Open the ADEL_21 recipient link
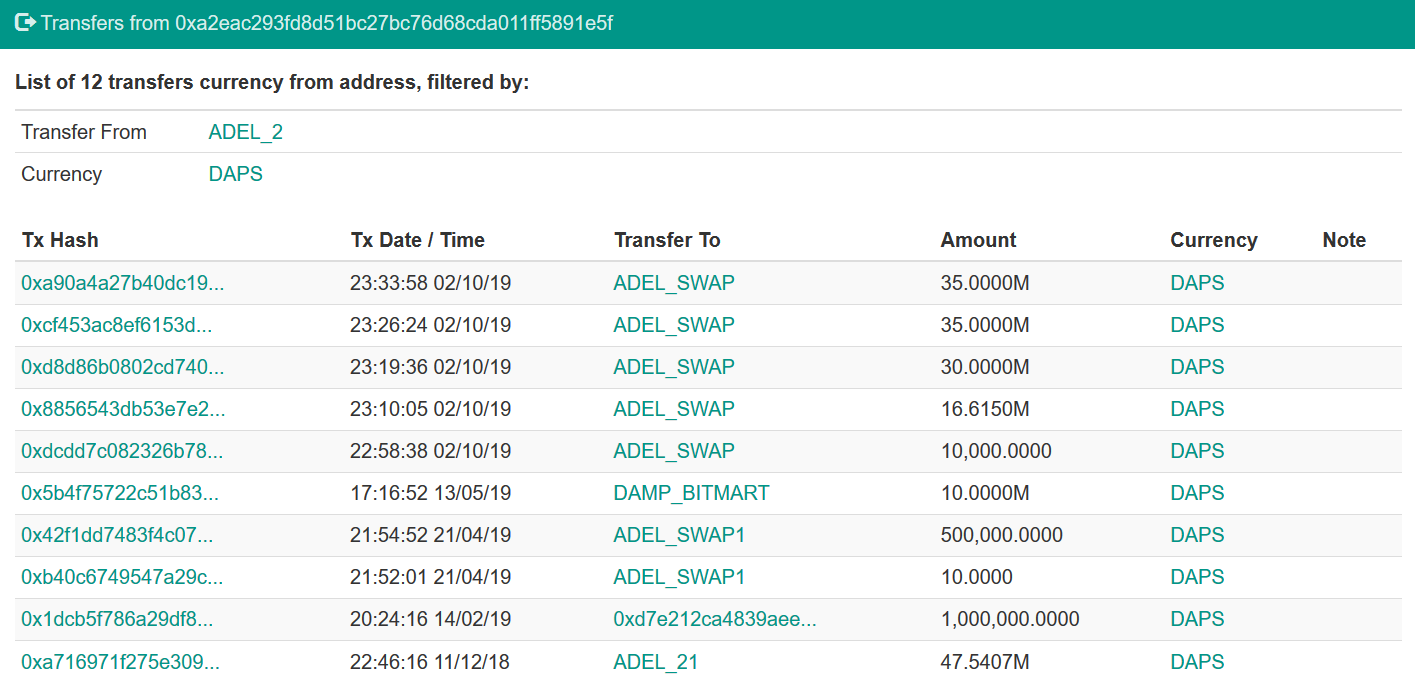 coord(656,661)
